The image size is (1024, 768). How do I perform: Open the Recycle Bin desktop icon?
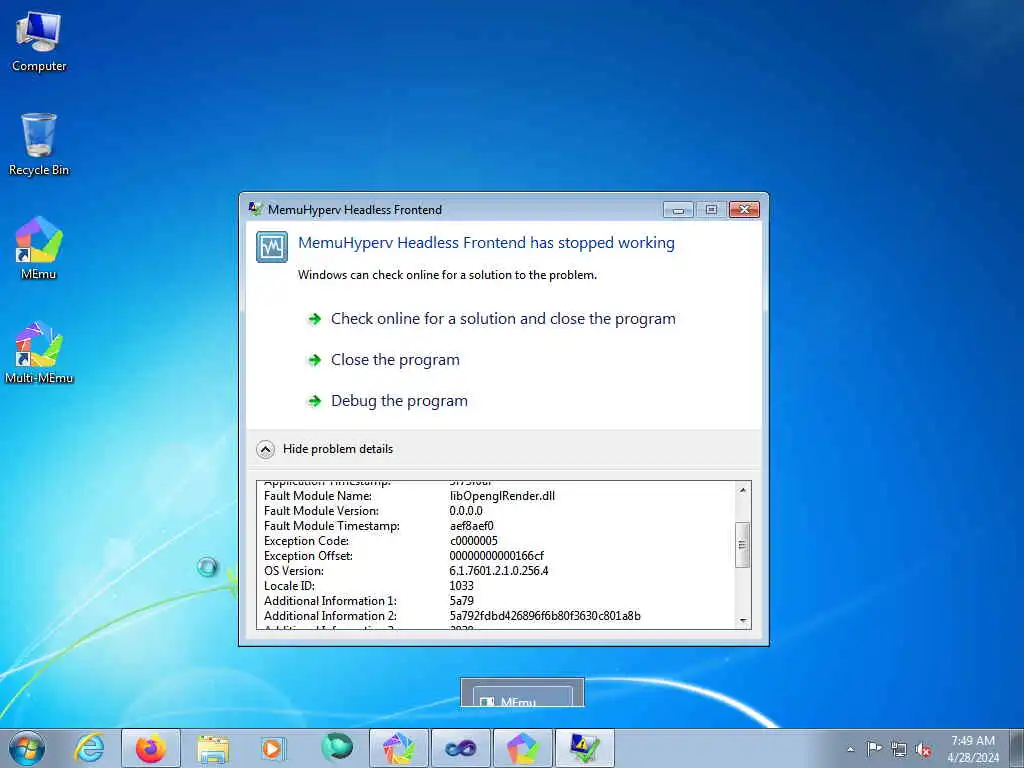point(39,144)
